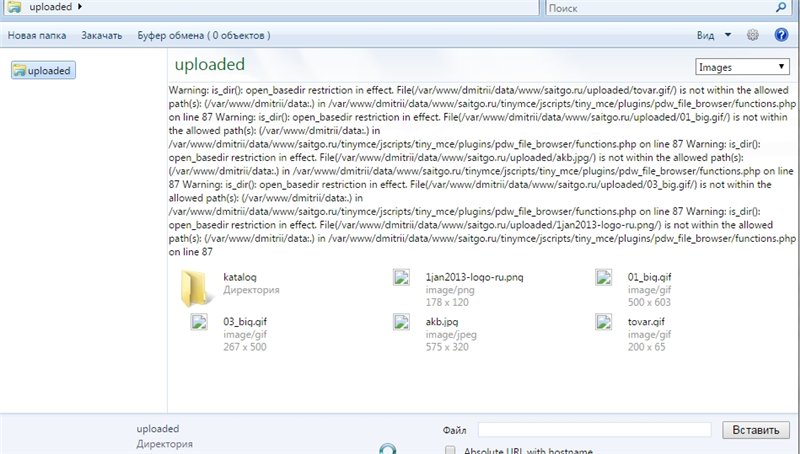
Task: Toggle Absolute URL with hostname checkbox
Action: coord(450,450)
